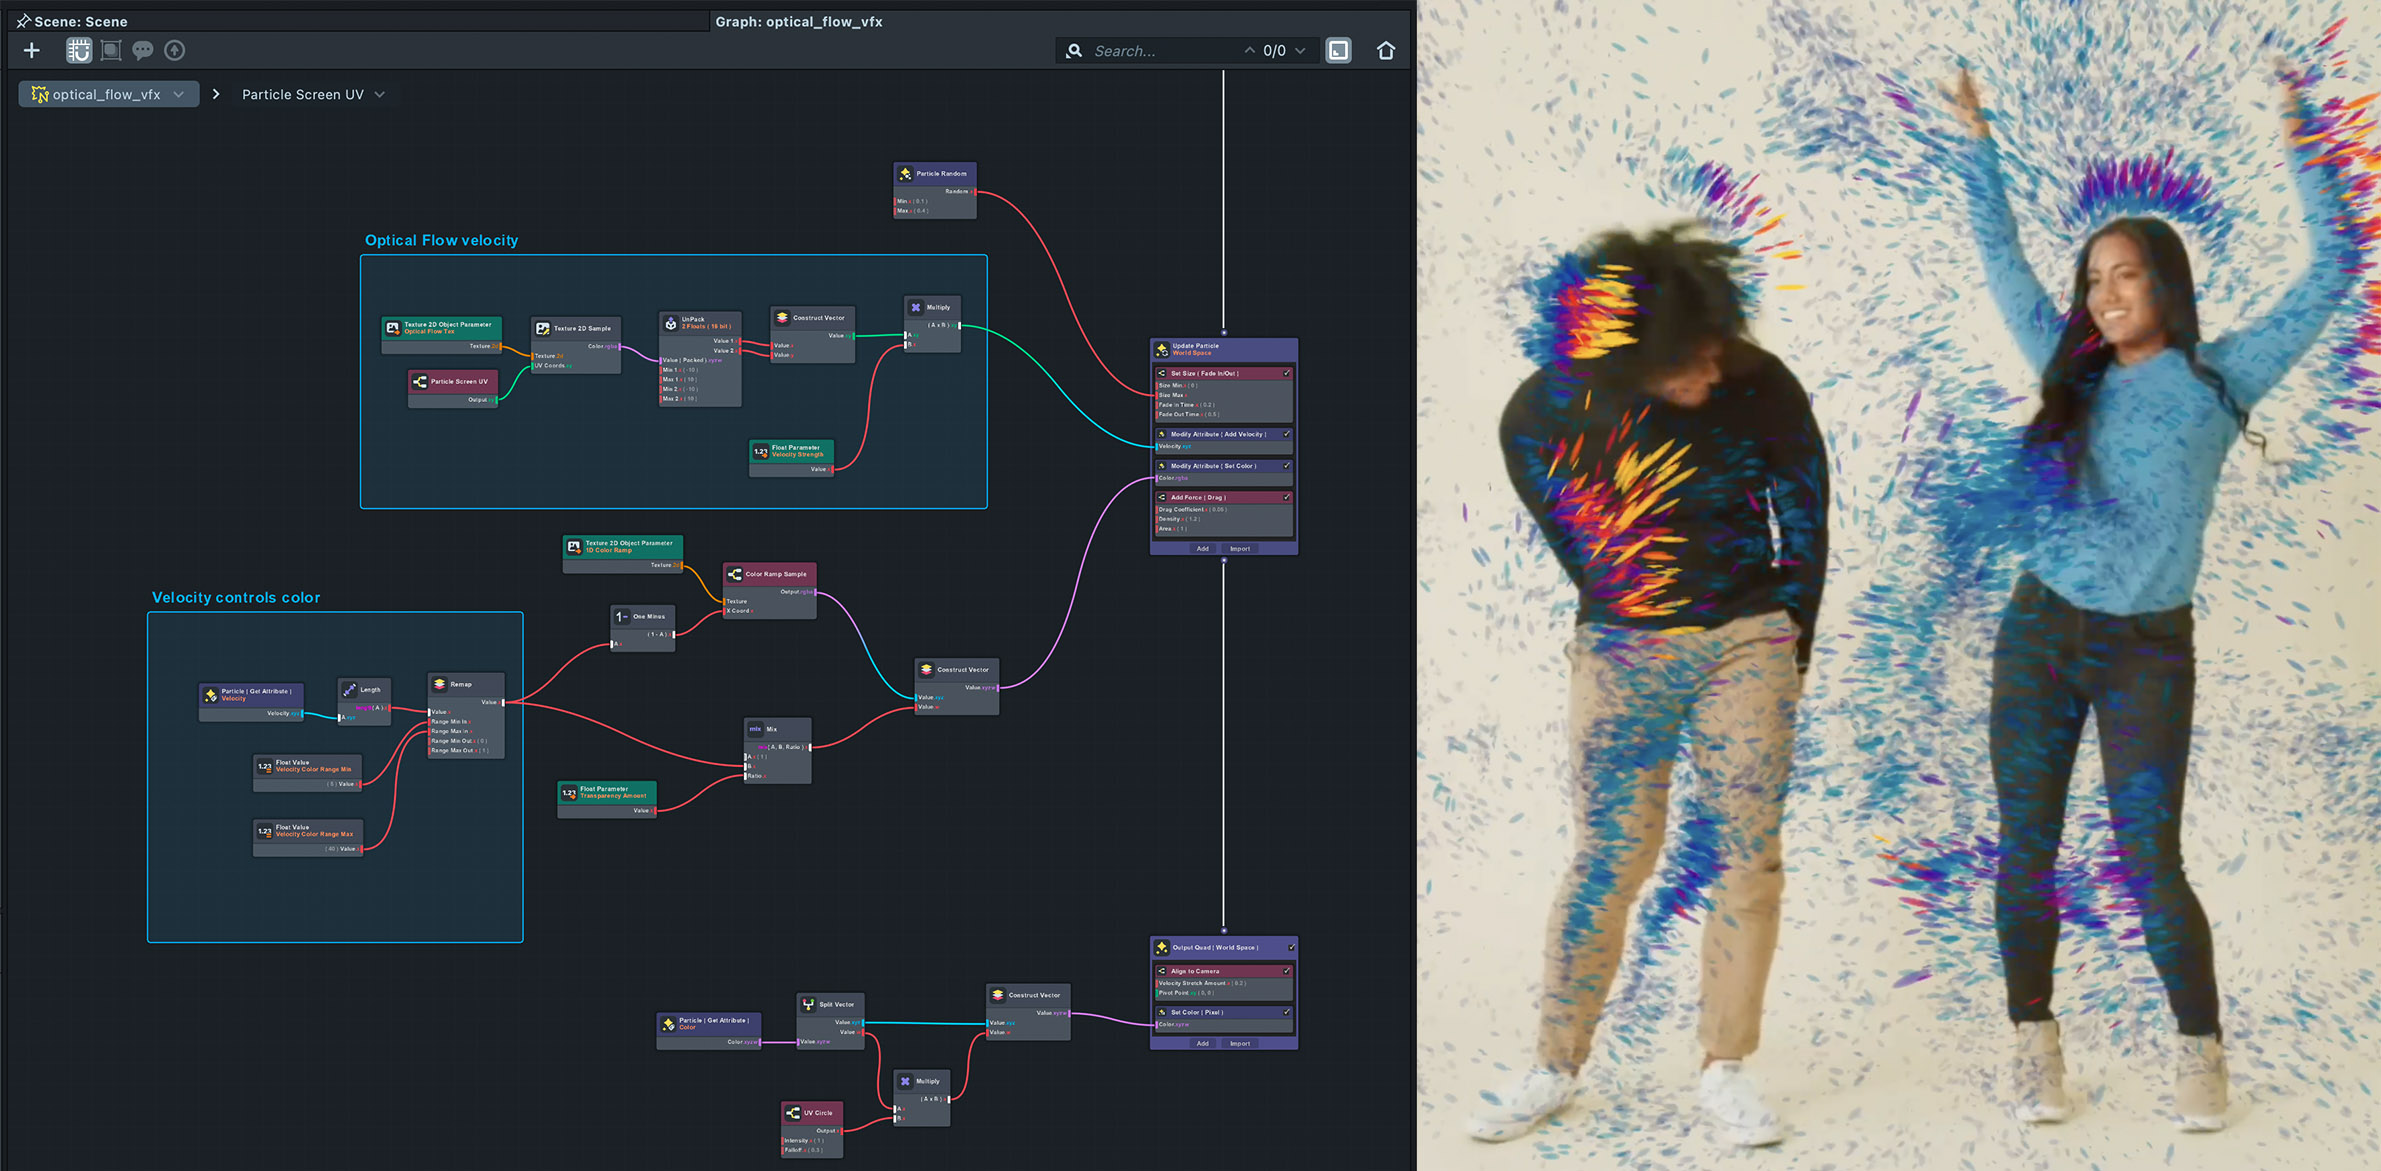The width and height of the screenshot is (2381, 1171).
Task: Uncheck Align to Camera checkbox
Action: coord(1287,971)
